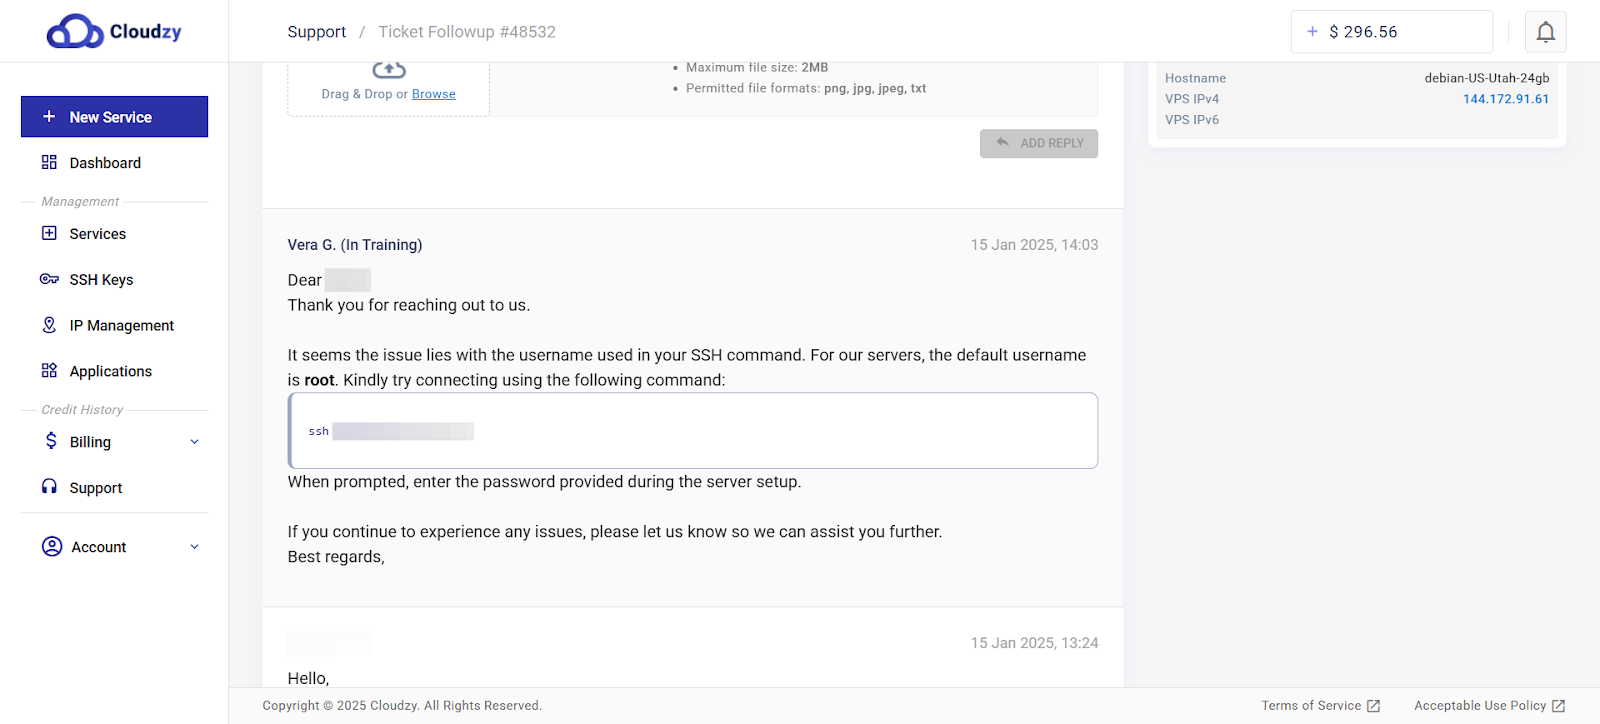1600x724 pixels.
Task: Click the VPS IPv4 address 144.172.91.61
Action: pos(1505,98)
